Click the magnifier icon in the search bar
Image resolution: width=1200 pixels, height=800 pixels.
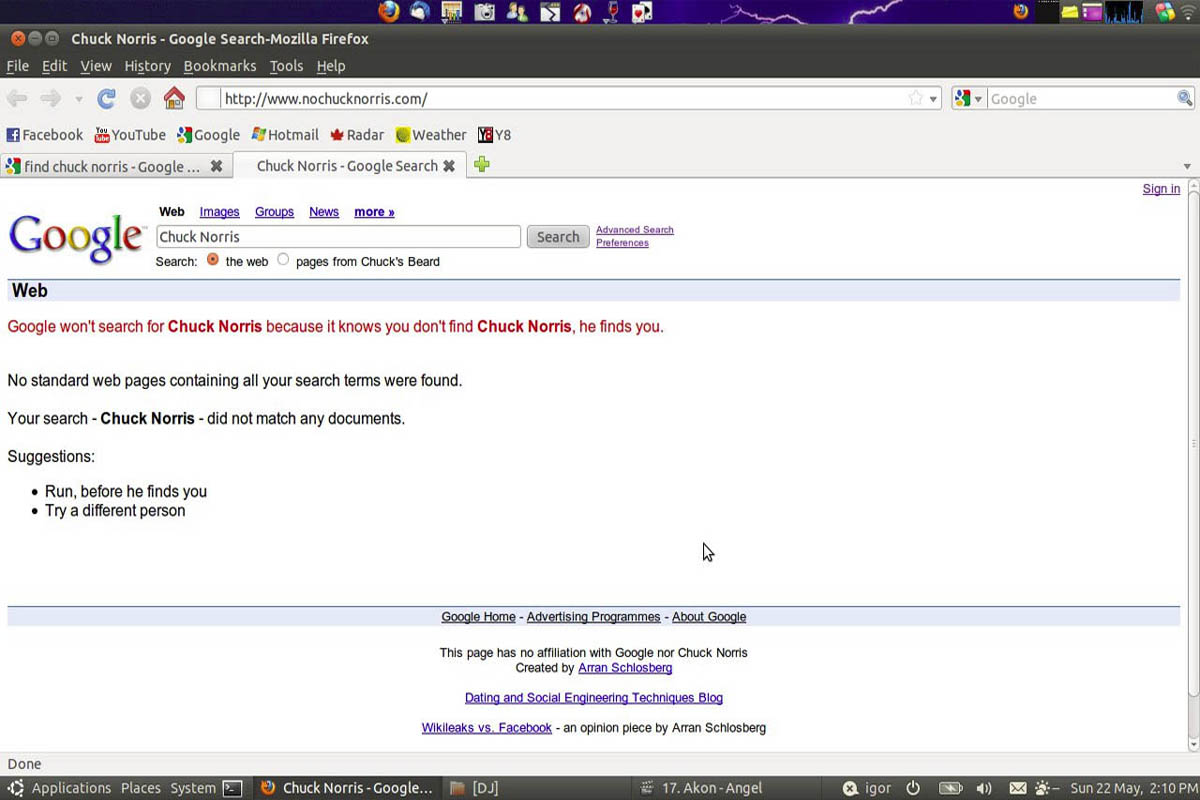[x=1184, y=98]
